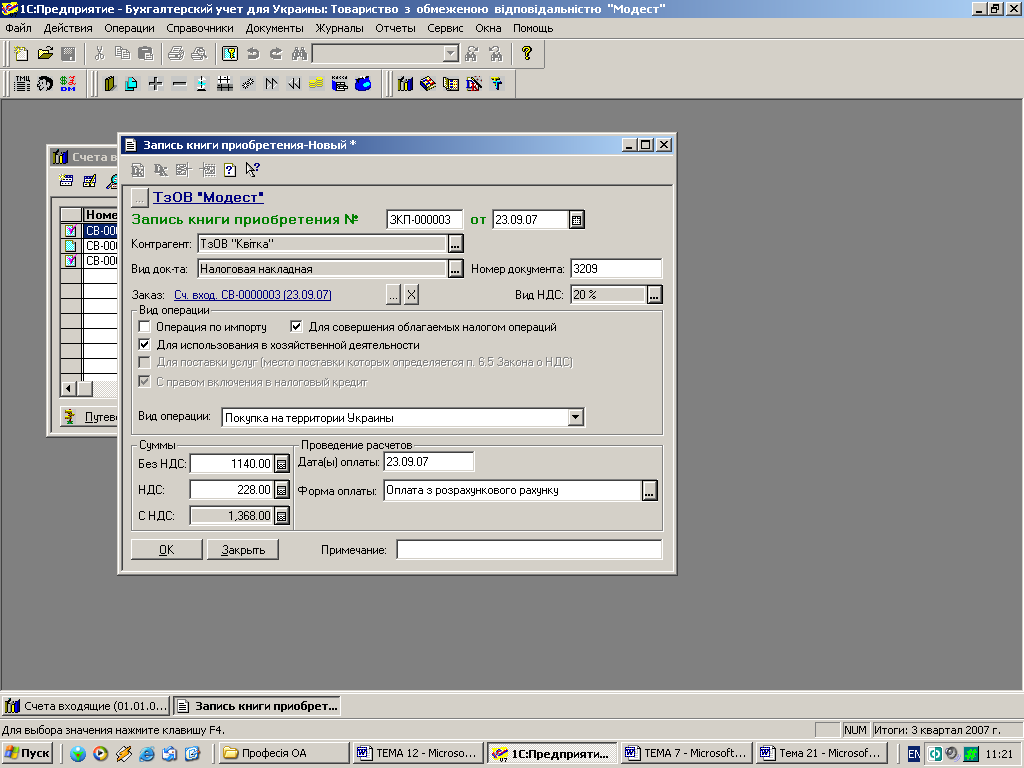This screenshot has width=1024, height=768.
Task: Open the Операции menu
Action: coord(129,28)
